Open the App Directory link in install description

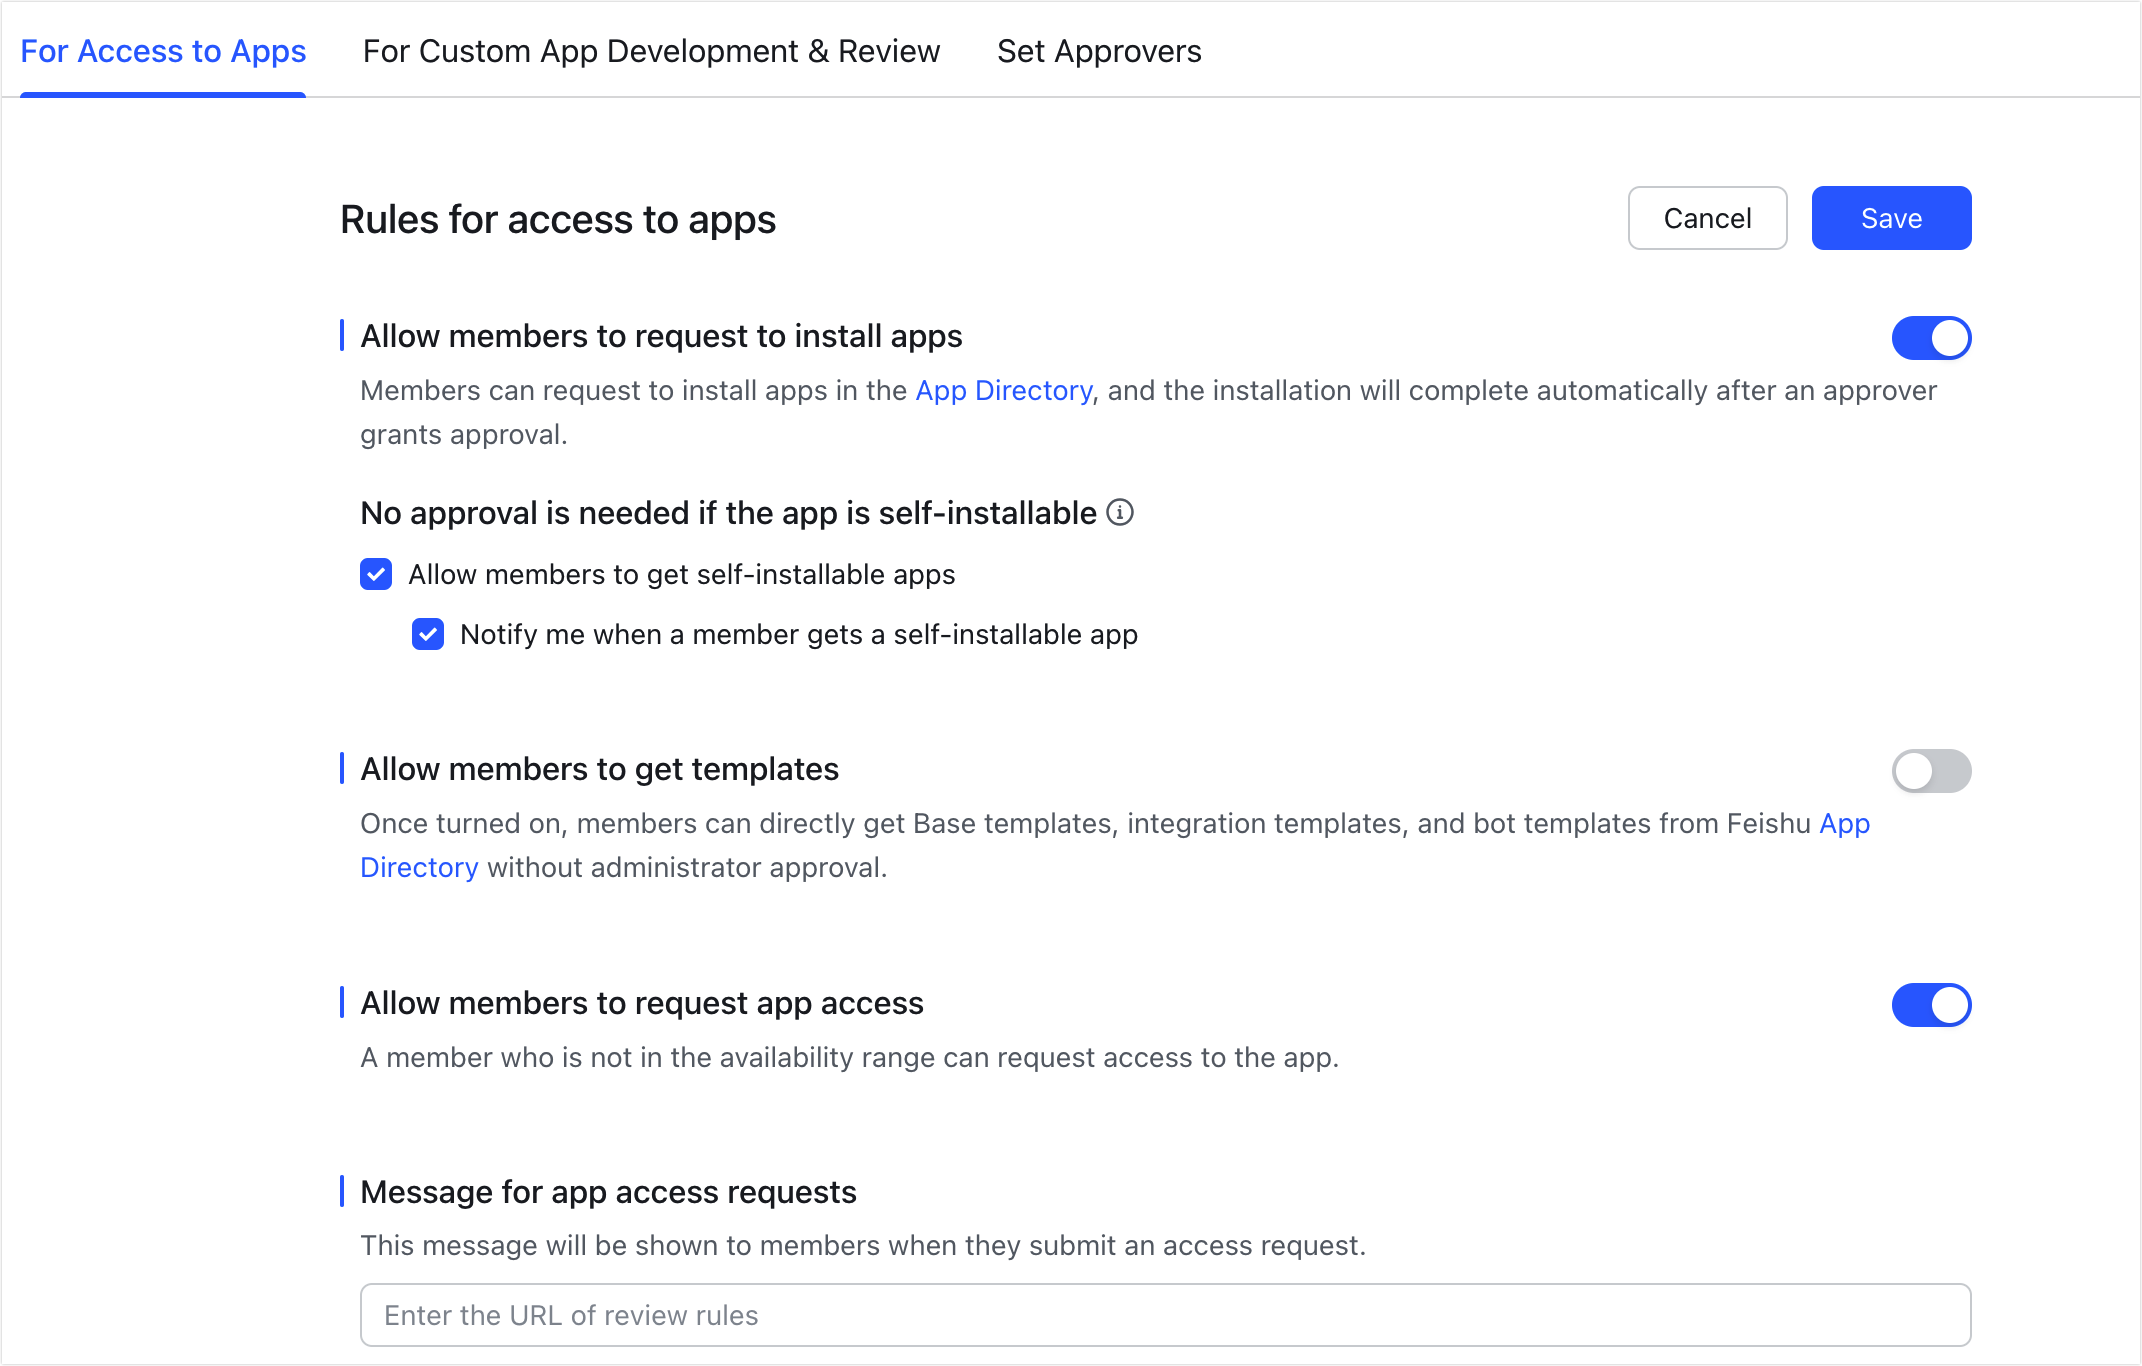click(1003, 391)
